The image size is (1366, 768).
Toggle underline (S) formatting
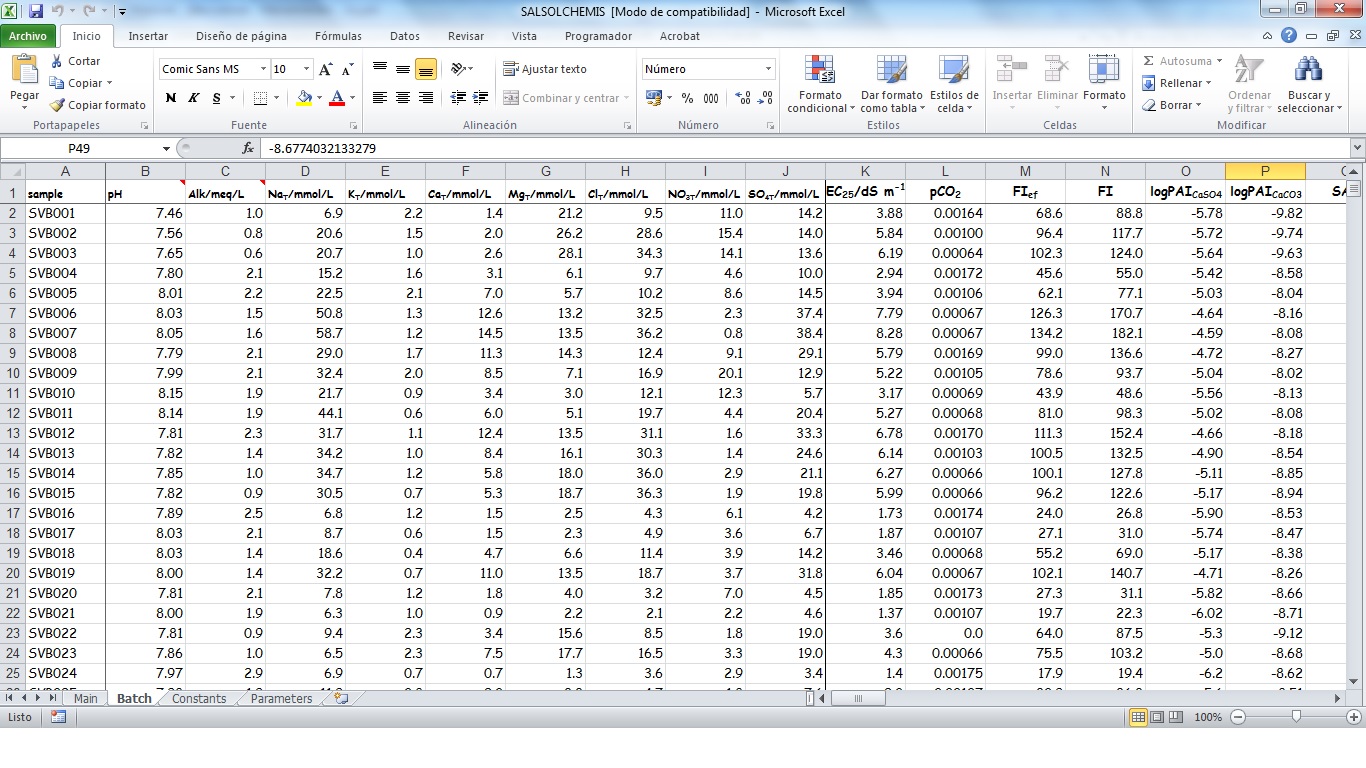click(216, 98)
